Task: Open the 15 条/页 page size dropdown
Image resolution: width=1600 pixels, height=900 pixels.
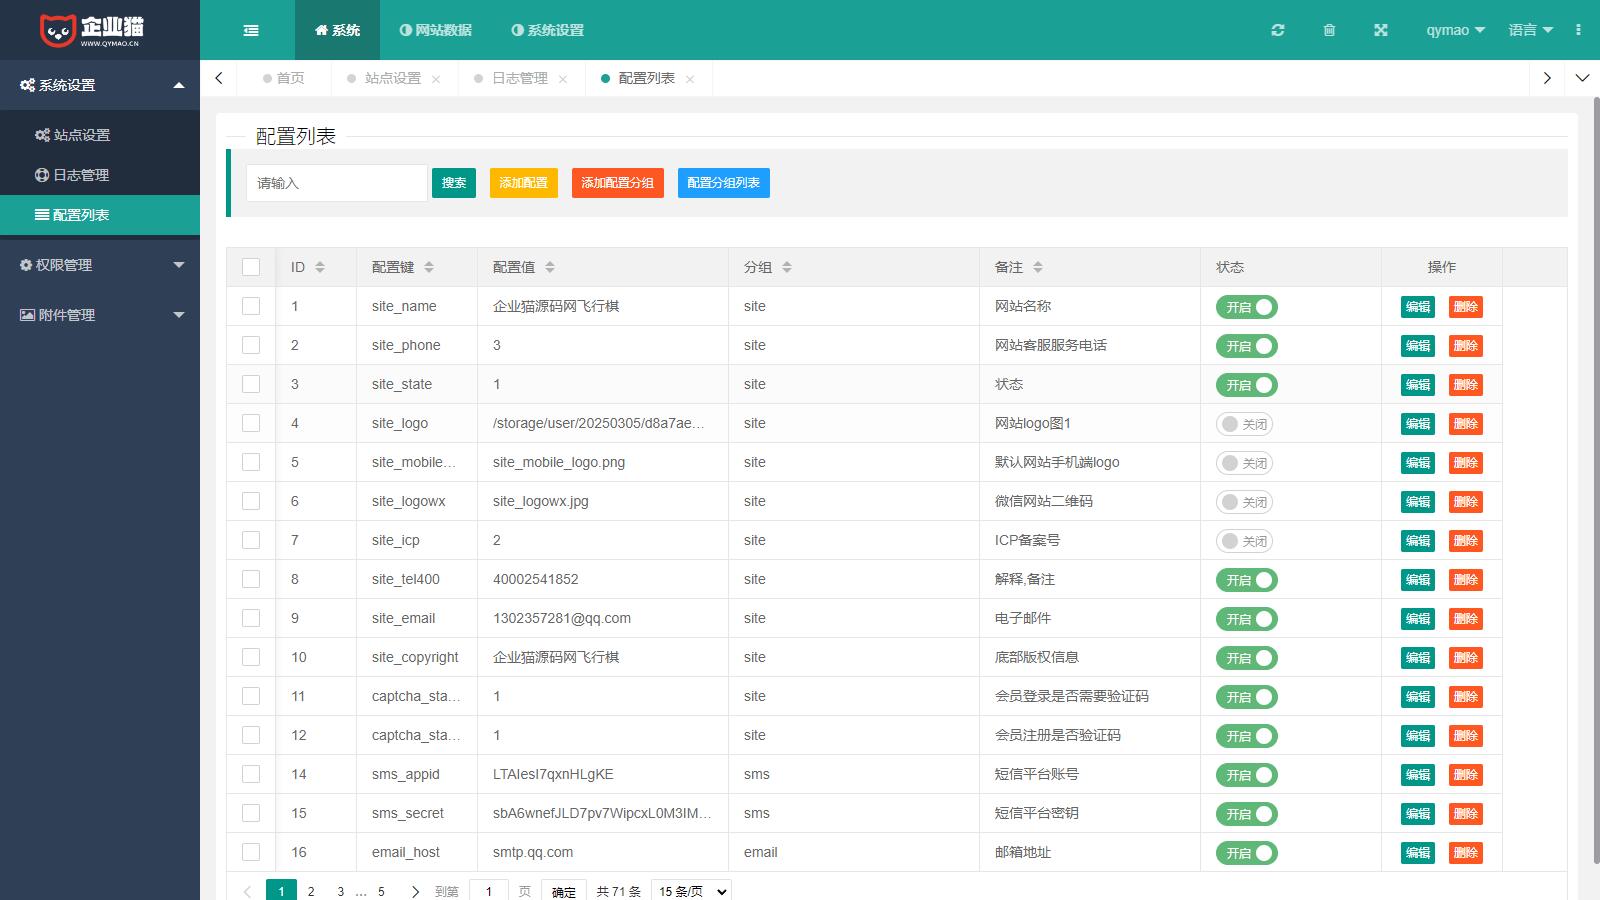Action: point(691,891)
